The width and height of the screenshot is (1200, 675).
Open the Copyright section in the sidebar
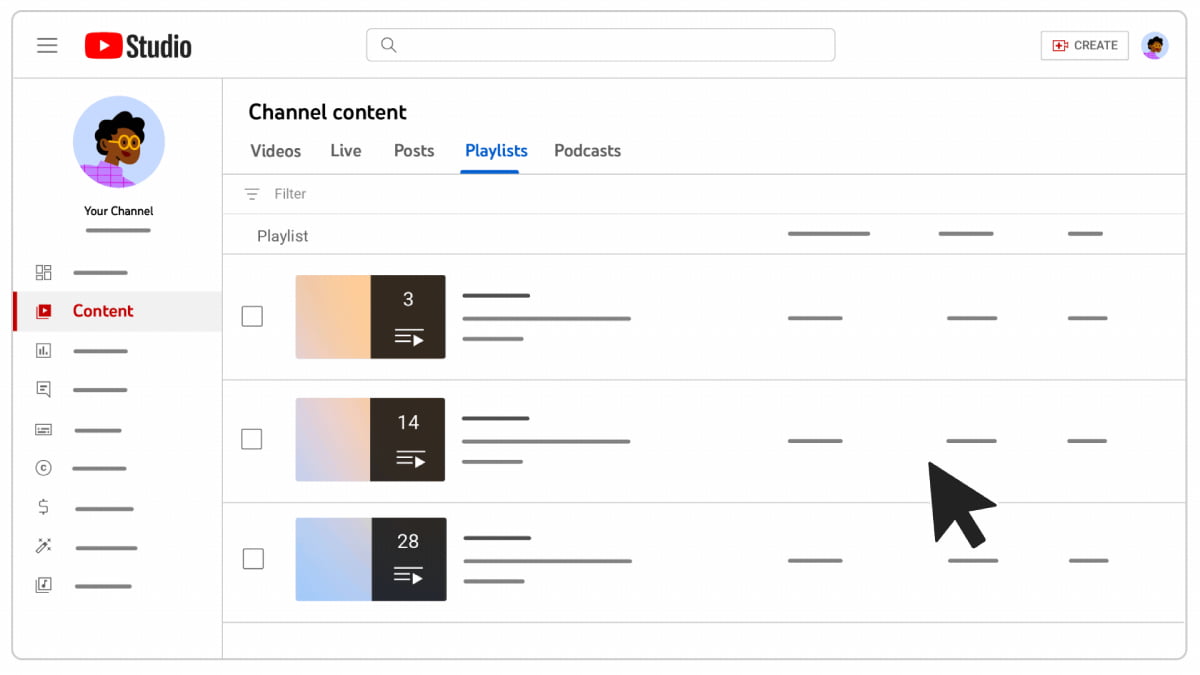click(43, 467)
